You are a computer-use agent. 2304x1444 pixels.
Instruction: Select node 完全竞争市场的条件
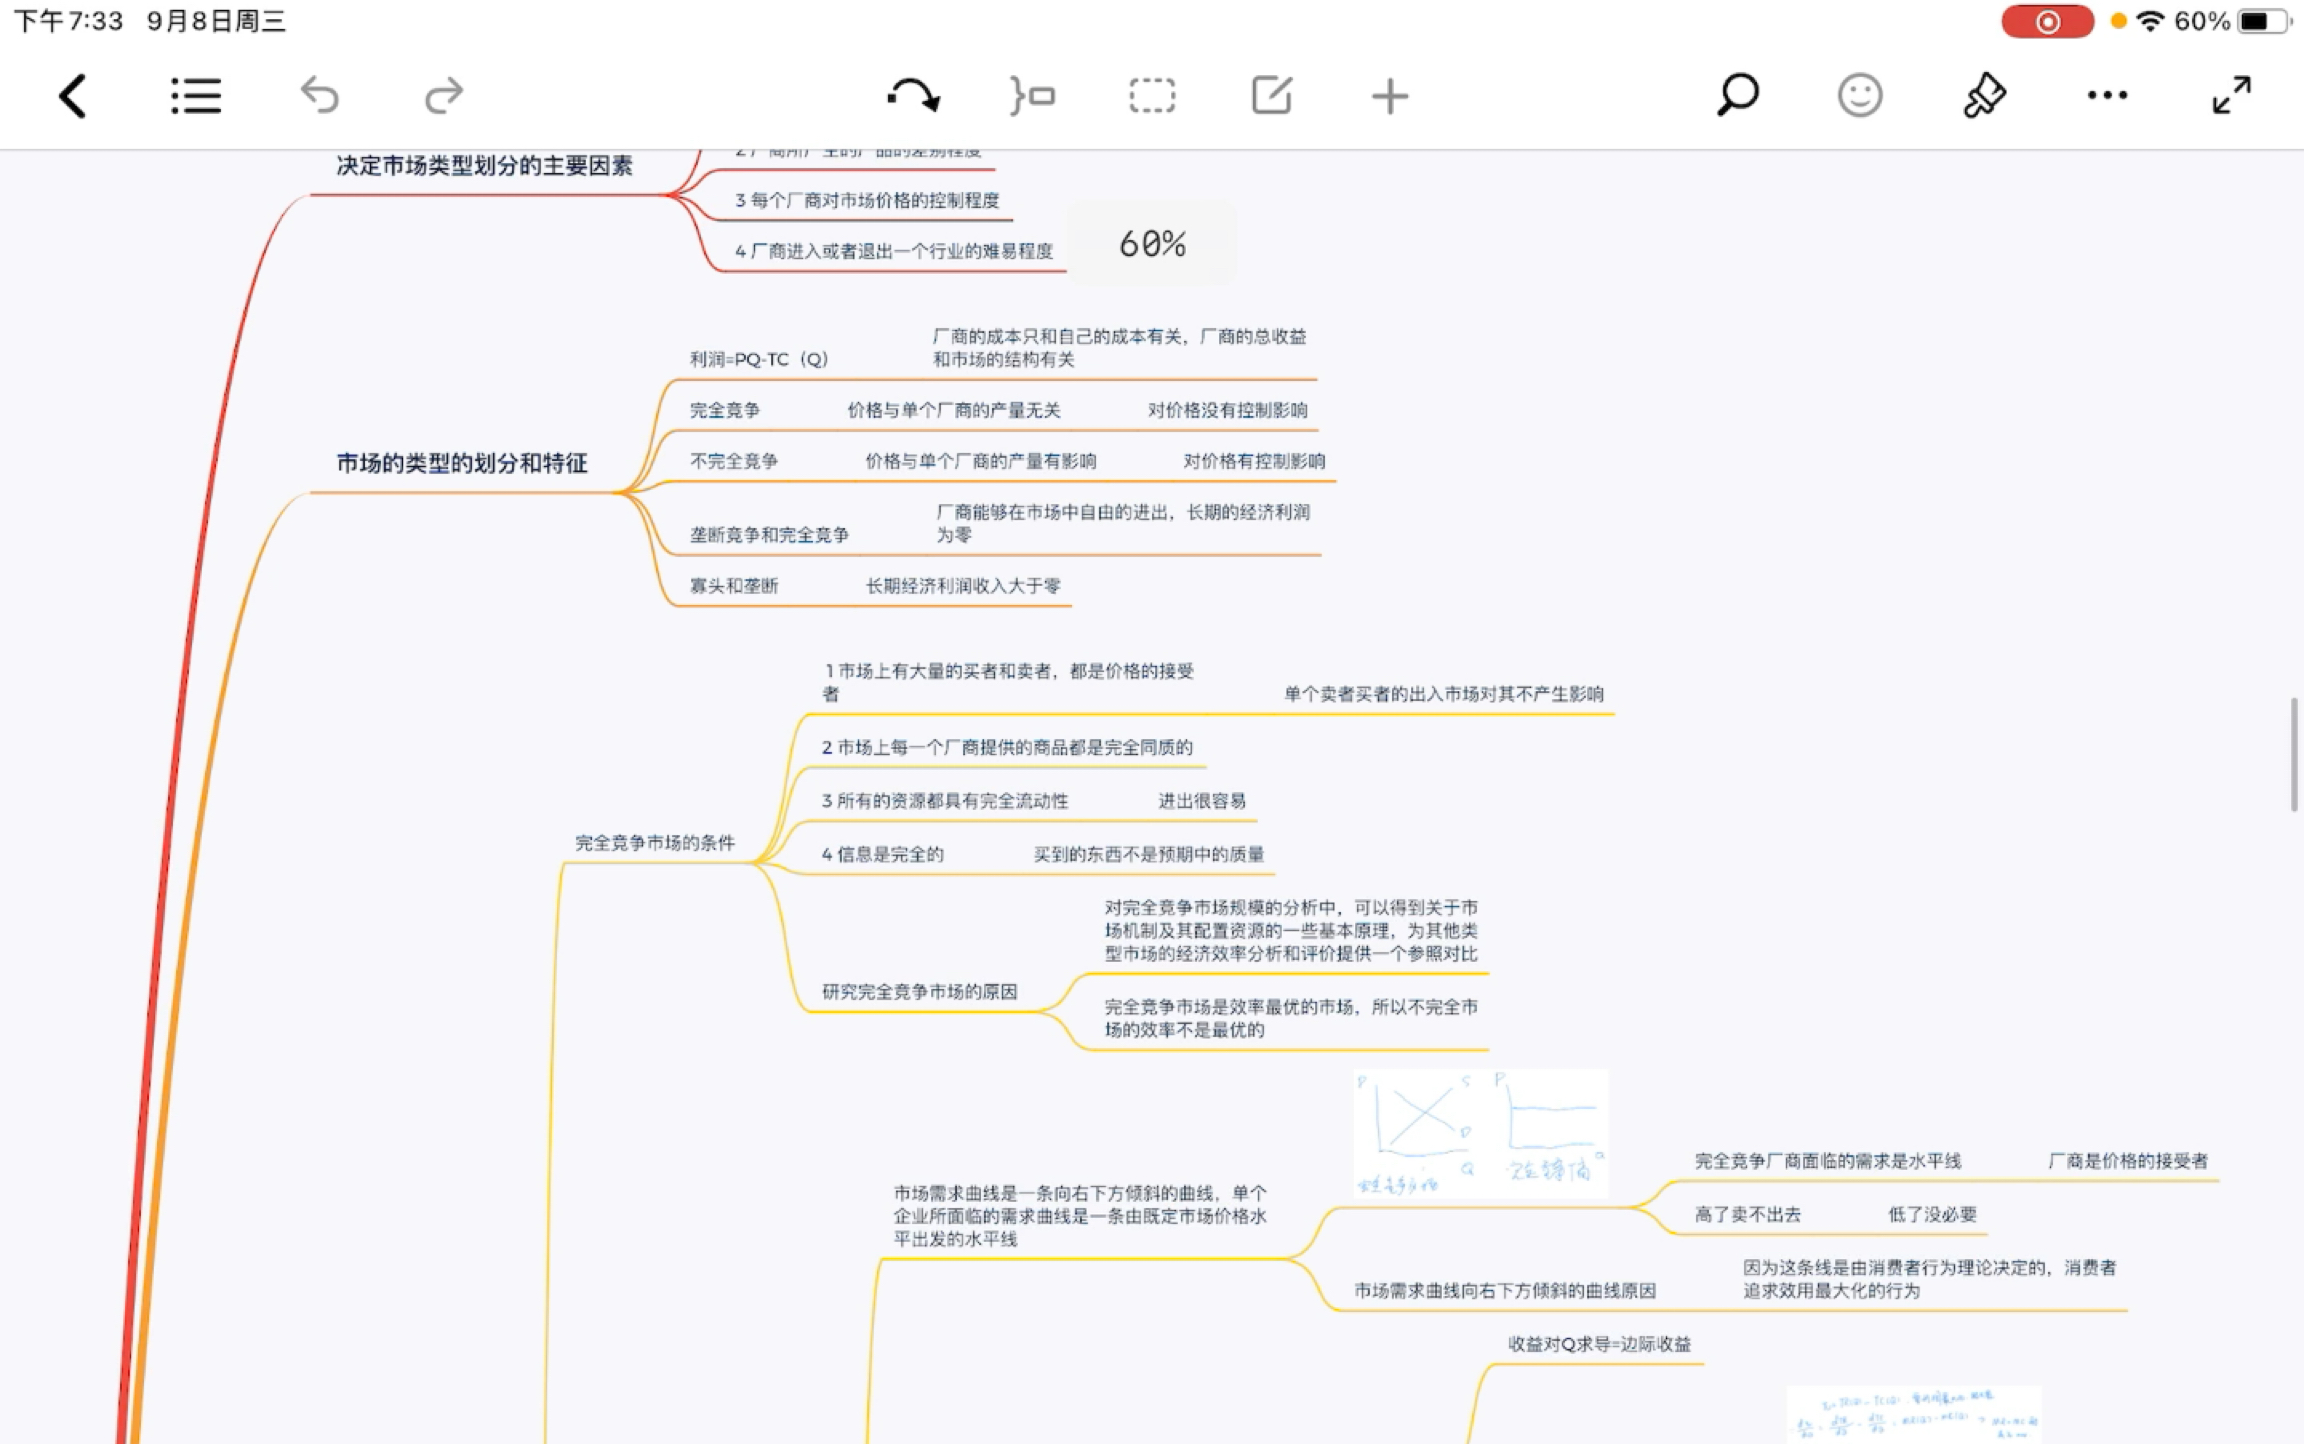pos(655,843)
